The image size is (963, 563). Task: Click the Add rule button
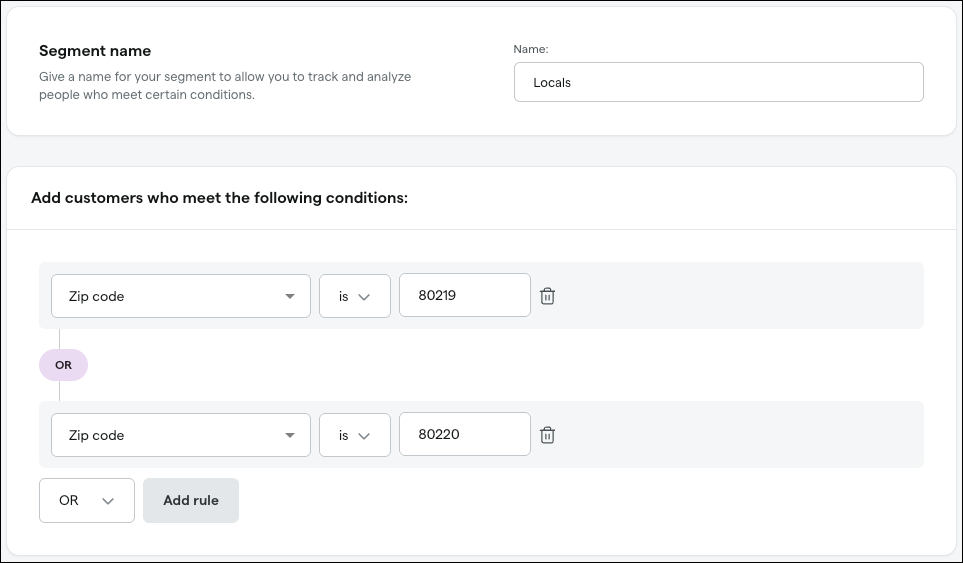(x=191, y=500)
